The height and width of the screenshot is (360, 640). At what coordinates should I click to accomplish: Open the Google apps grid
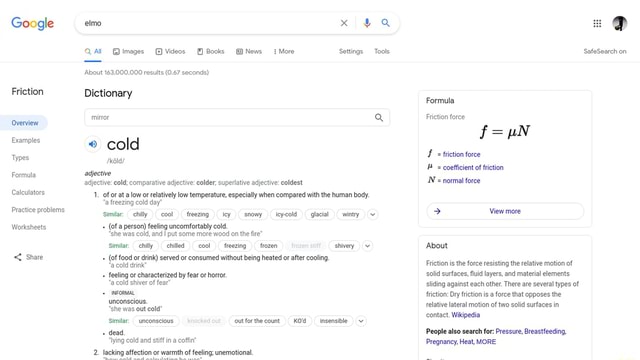click(x=597, y=23)
